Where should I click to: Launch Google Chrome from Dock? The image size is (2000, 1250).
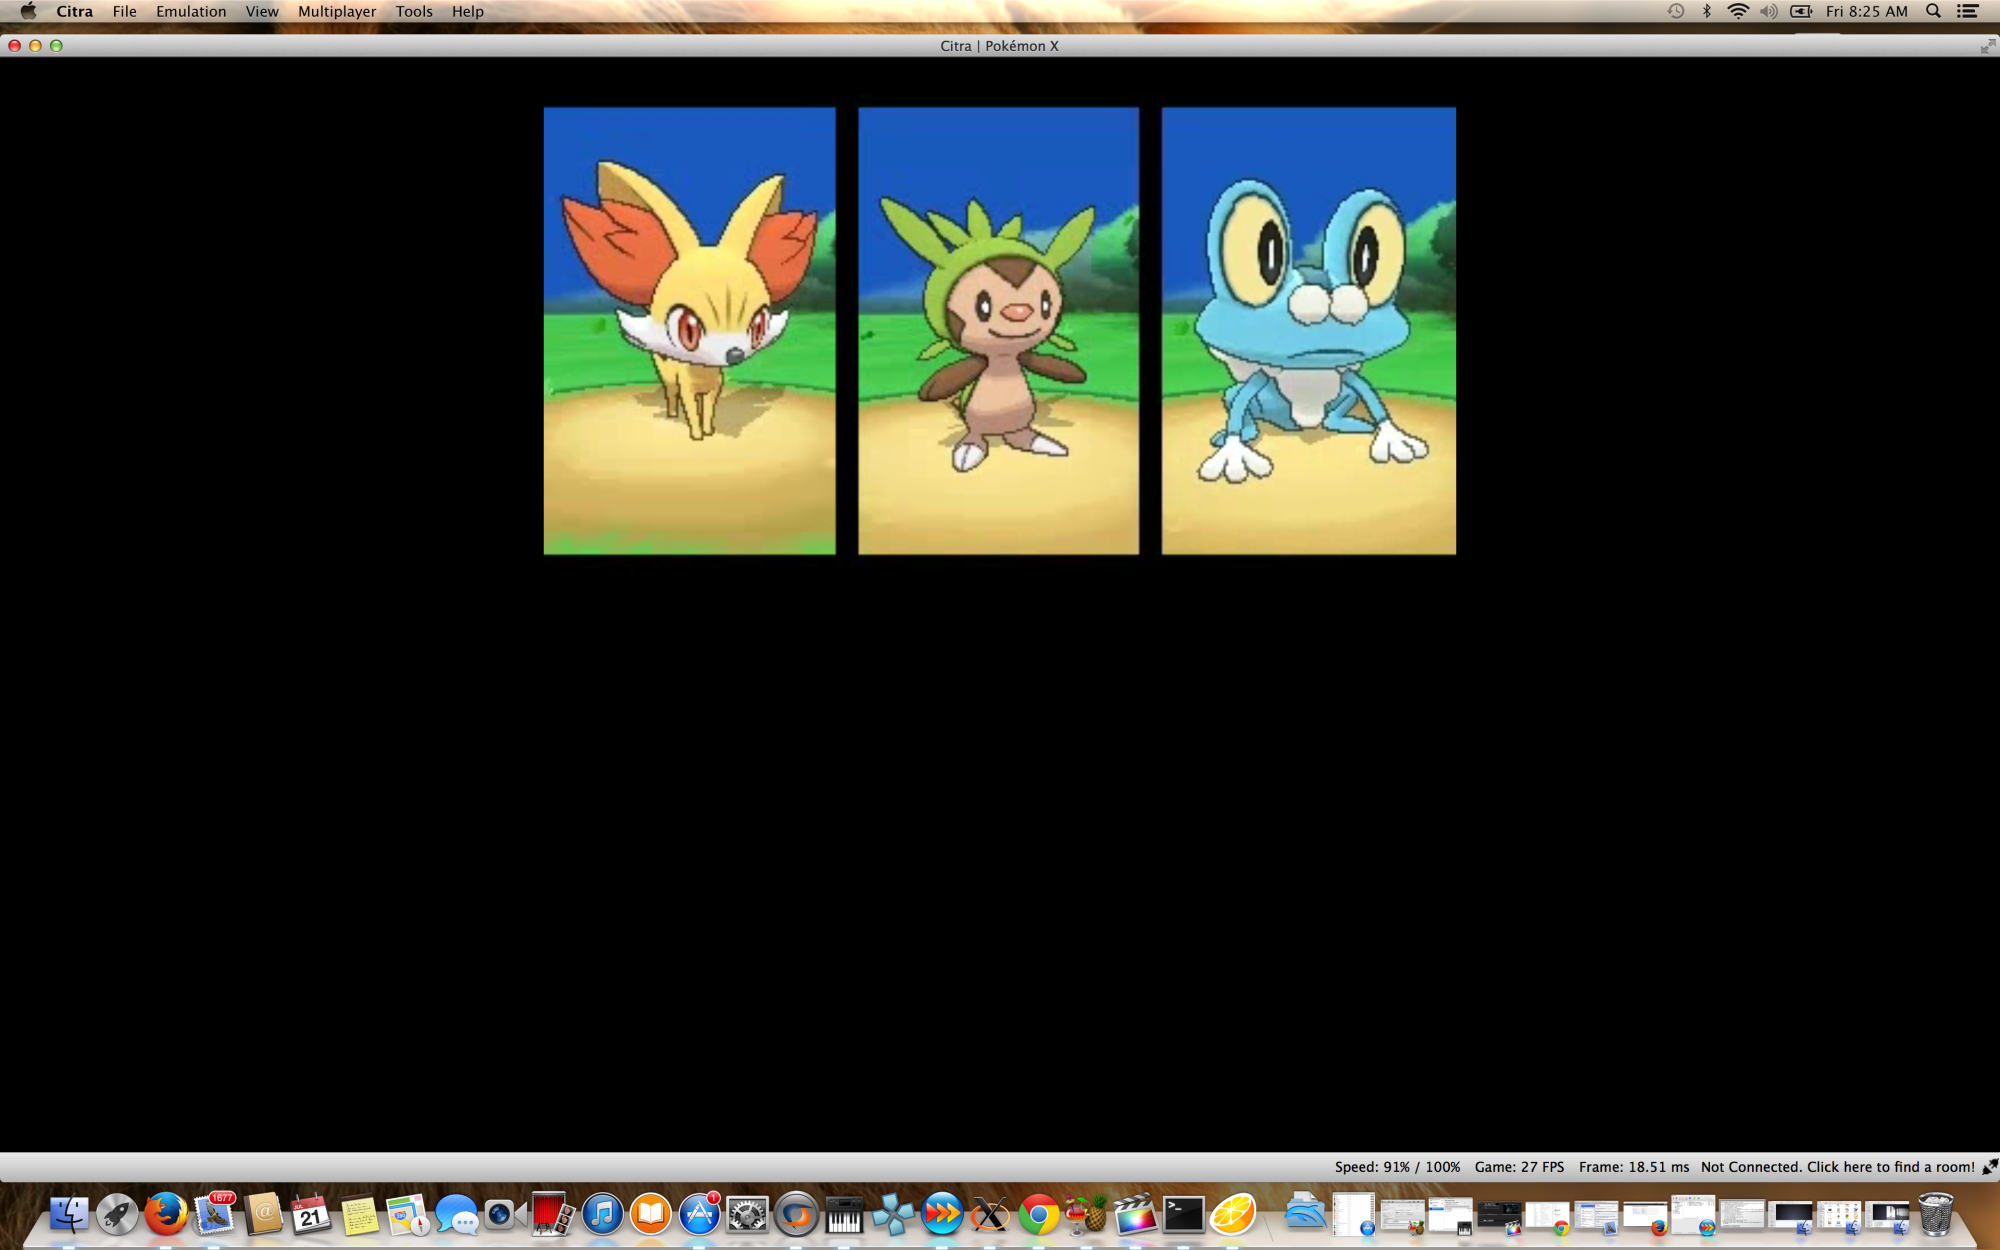point(1039,1215)
